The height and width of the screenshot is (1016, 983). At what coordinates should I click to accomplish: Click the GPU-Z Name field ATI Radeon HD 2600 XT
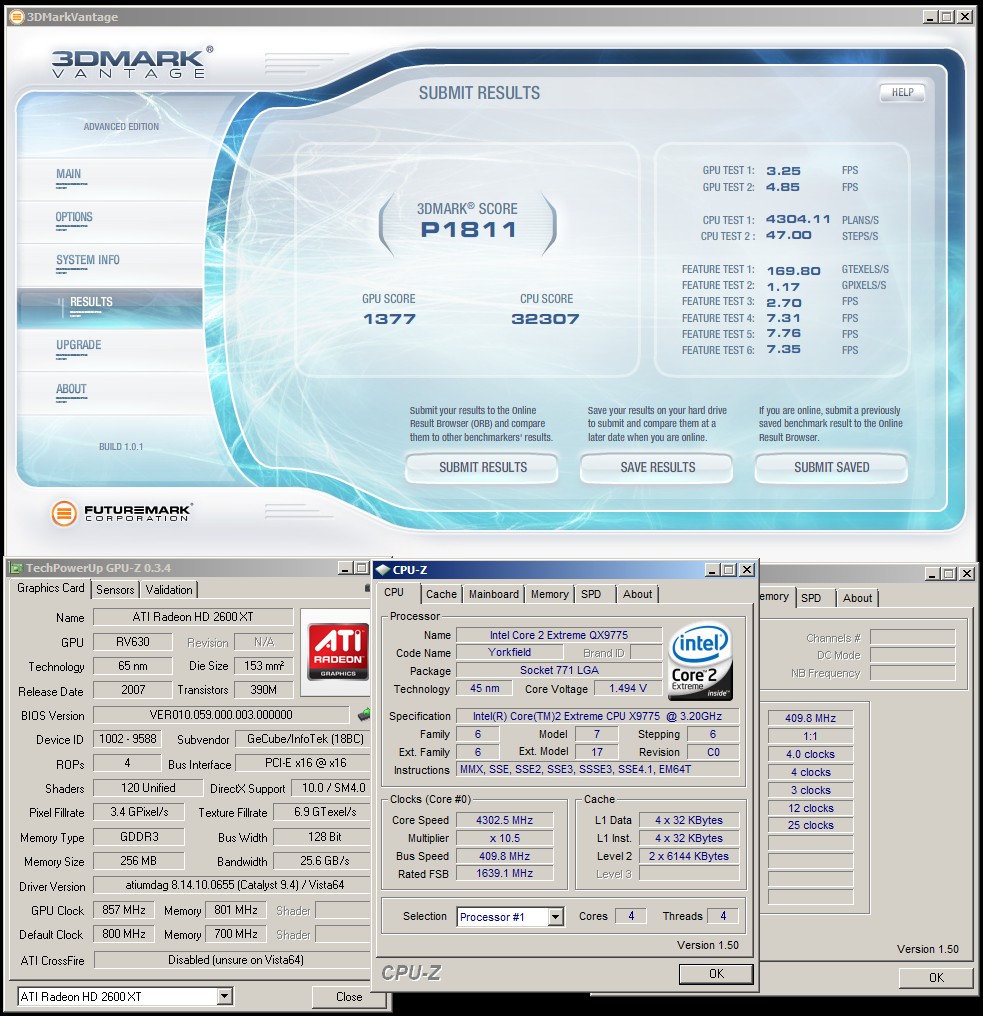(193, 617)
